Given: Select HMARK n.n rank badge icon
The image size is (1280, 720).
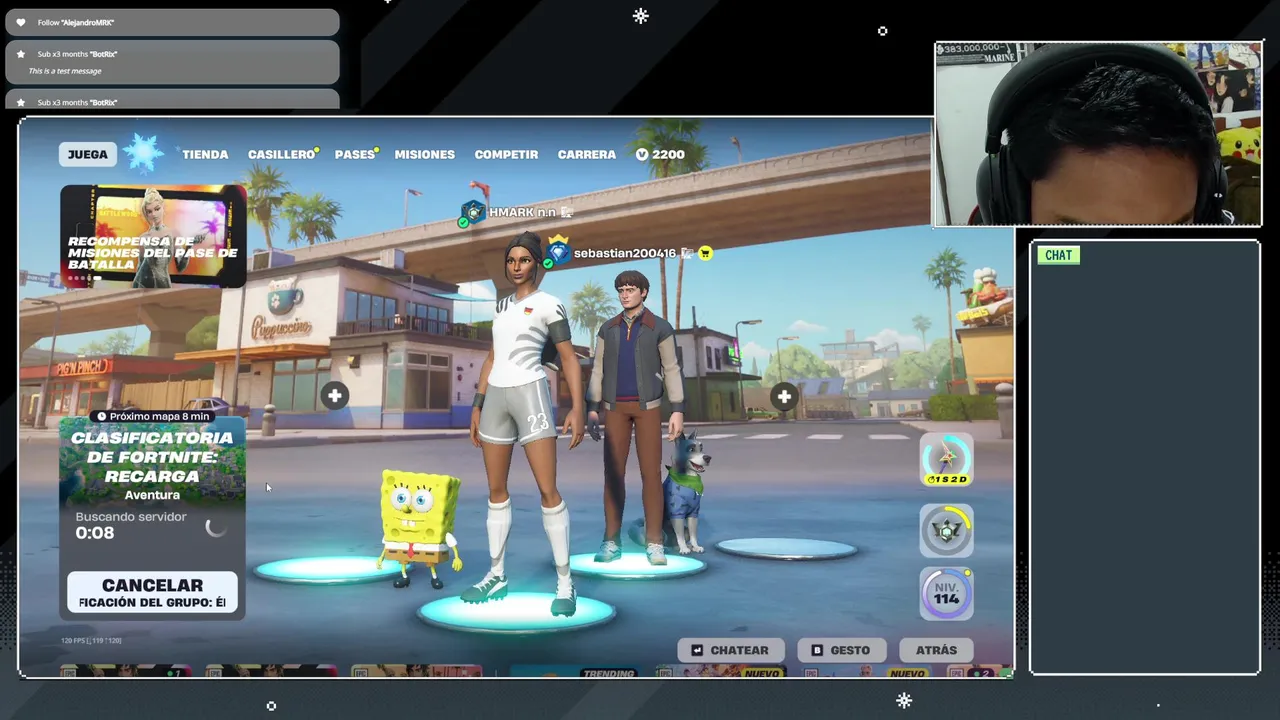Looking at the screenshot, I should pyautogui.click(x=472, y=211).
